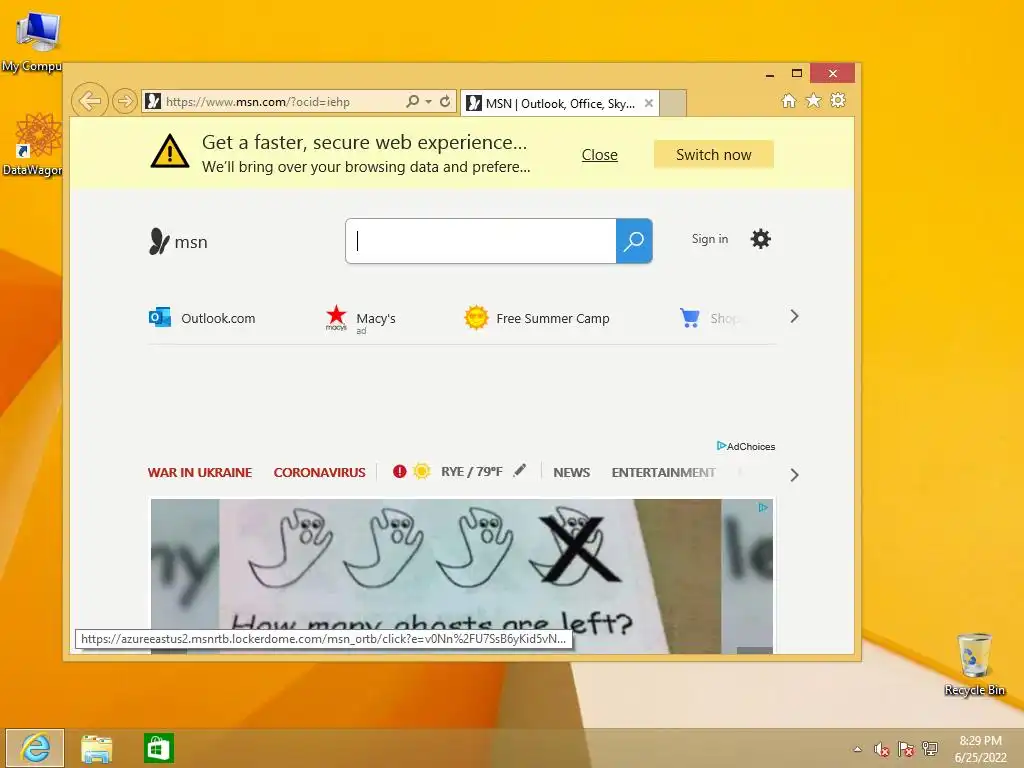Select the DataWagon desktop shortcut
Image resolution: width=1024 pixels, height=768 pixels.
tap(33, 144)
